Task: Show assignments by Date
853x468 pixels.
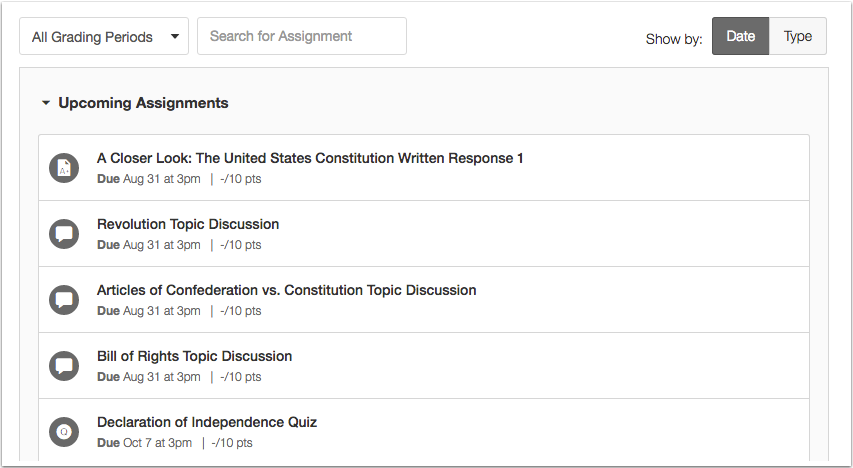Action: click(740, 36)
